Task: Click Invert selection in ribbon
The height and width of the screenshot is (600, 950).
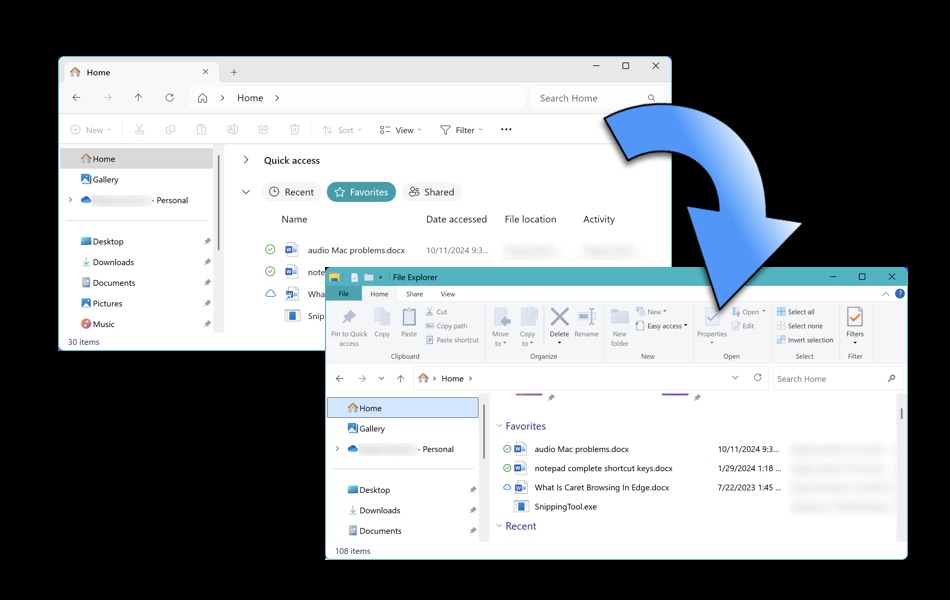Action: coord(805,340)
